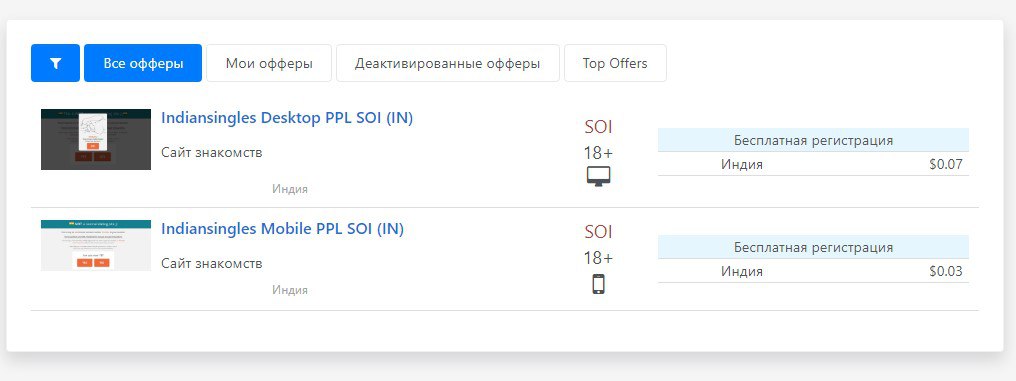Click the desktop monitor device icon
This screenshot has height=381, width=1016.
(x=599, y=177)
